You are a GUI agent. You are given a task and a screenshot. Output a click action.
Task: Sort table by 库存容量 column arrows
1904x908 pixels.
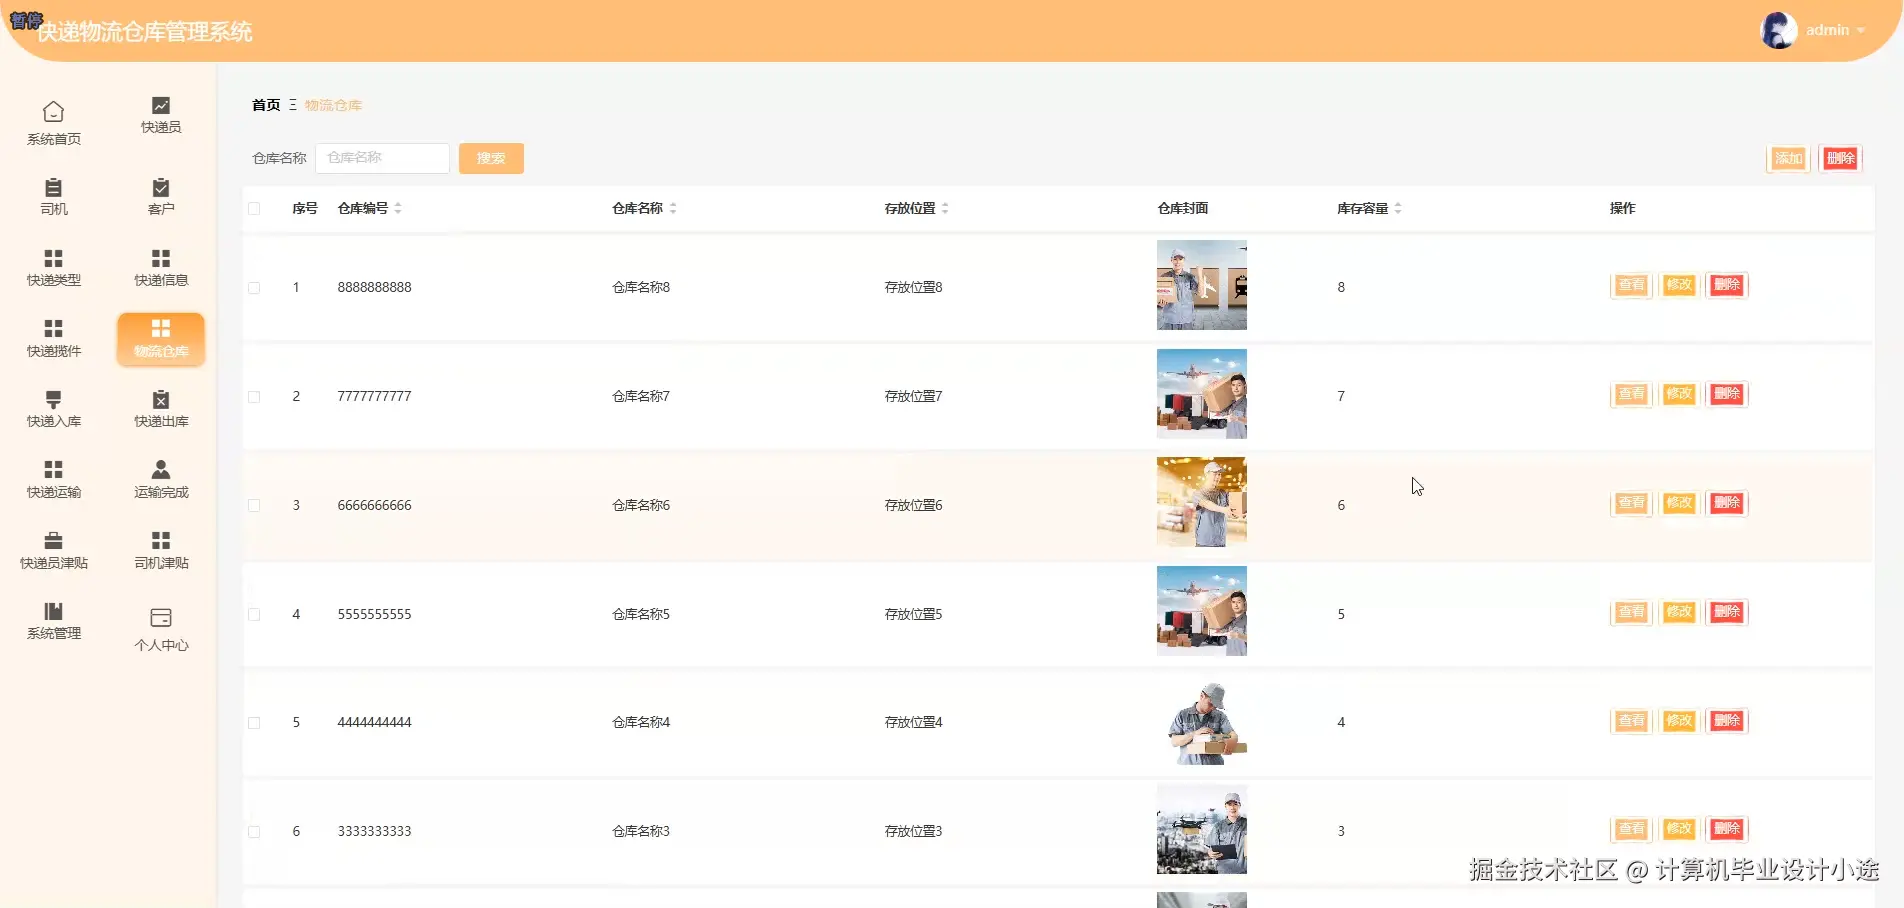(x=1398, y=208)
